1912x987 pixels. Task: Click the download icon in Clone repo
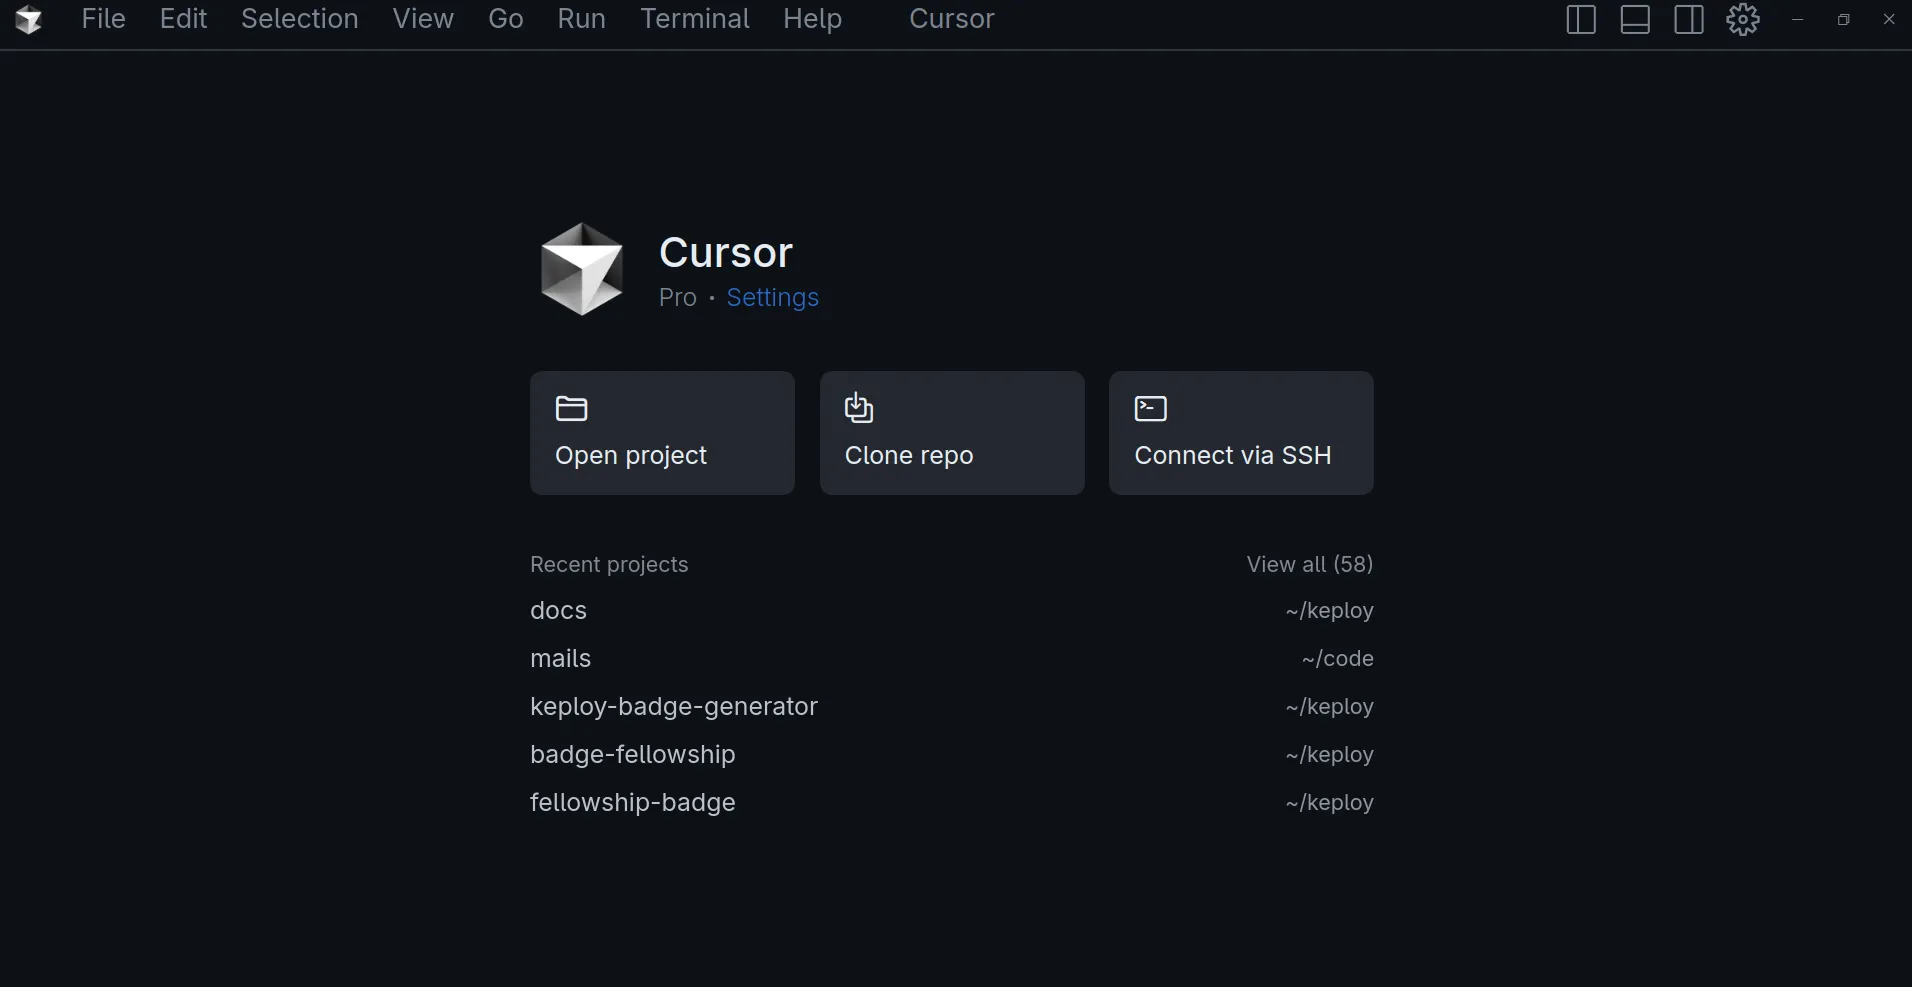coord(859,408)
